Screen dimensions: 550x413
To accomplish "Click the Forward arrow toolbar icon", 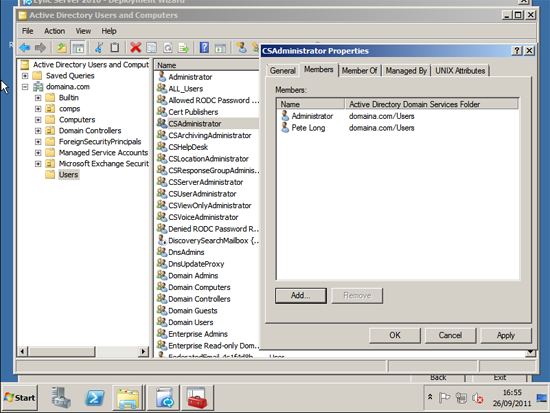I will (x=40, y=47).
